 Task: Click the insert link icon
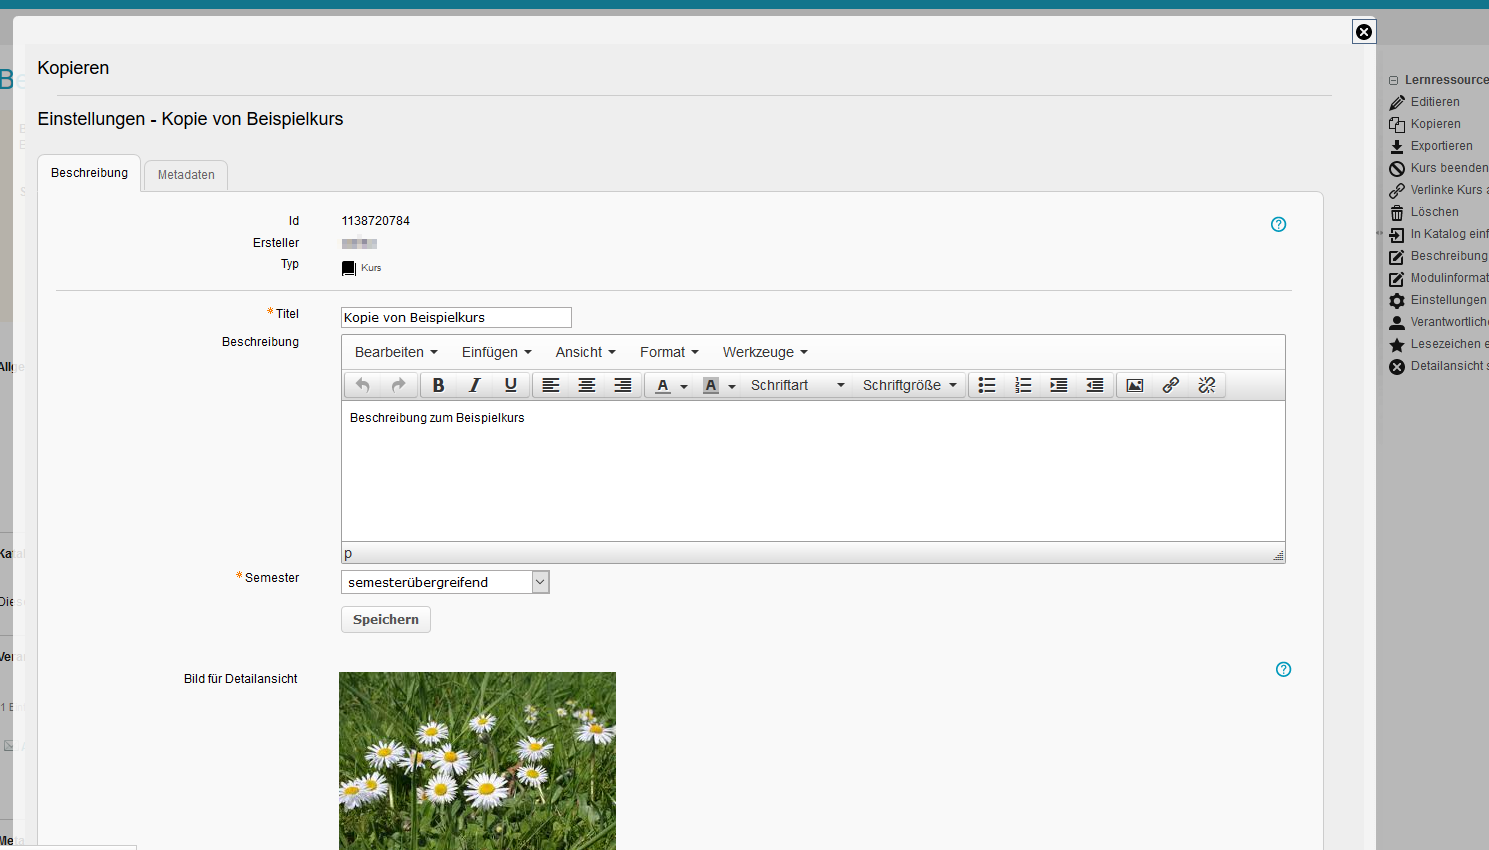click(1171, 385)
